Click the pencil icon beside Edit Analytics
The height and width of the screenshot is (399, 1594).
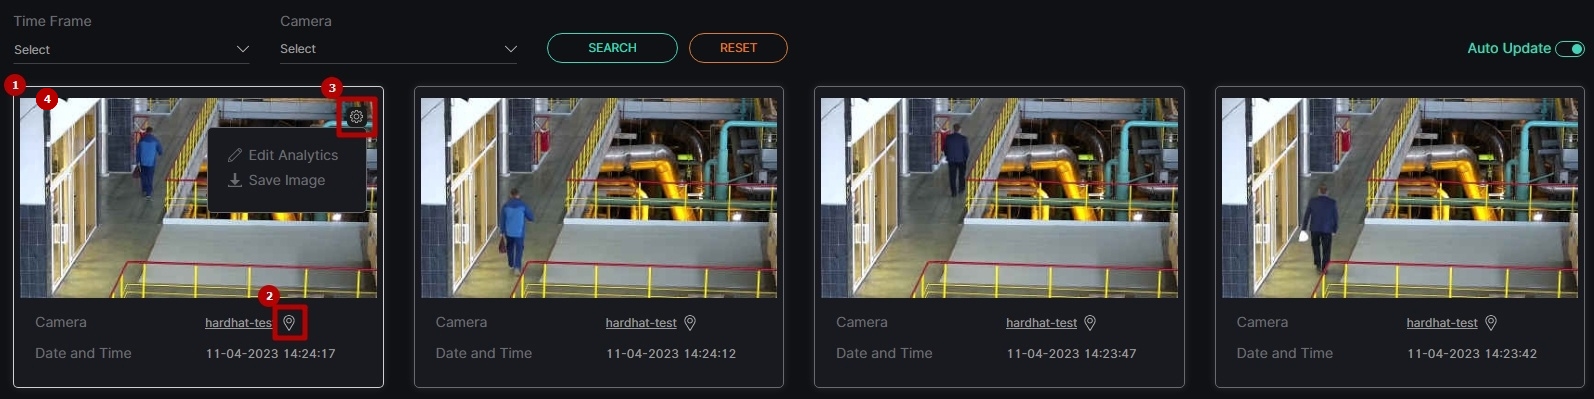tap(235, 155)
